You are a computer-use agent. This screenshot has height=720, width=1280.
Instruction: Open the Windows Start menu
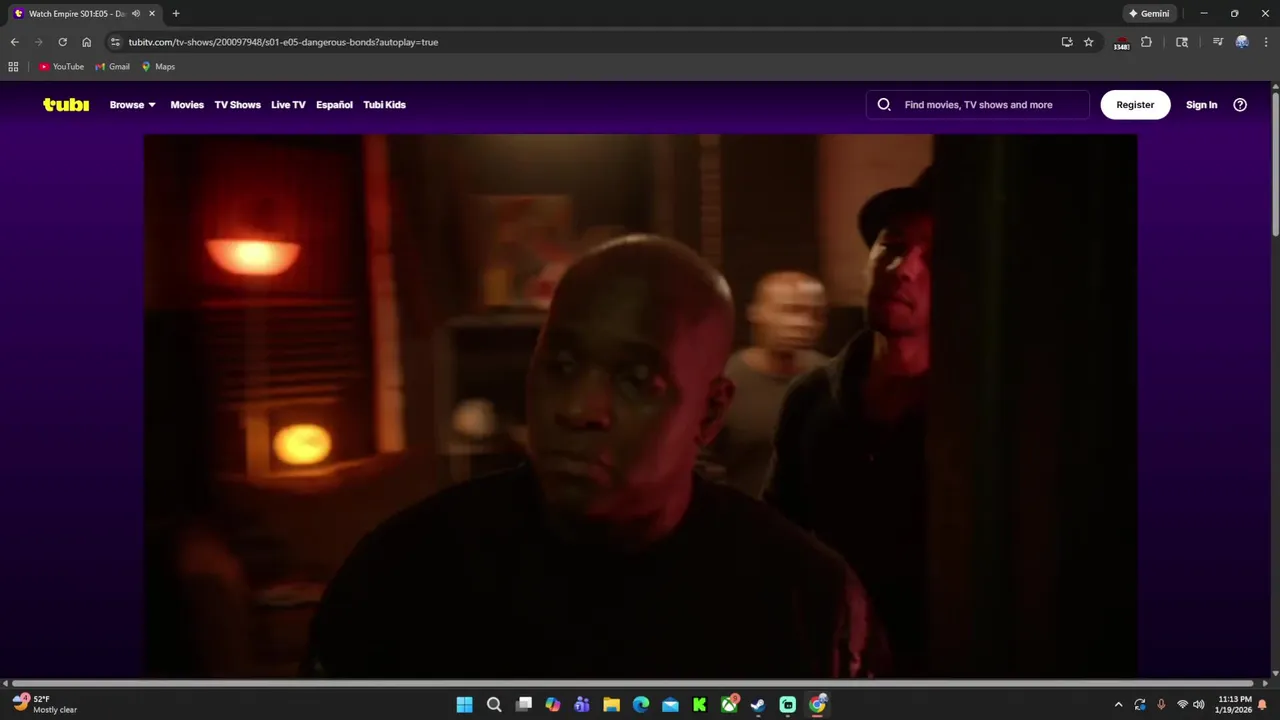465,705
